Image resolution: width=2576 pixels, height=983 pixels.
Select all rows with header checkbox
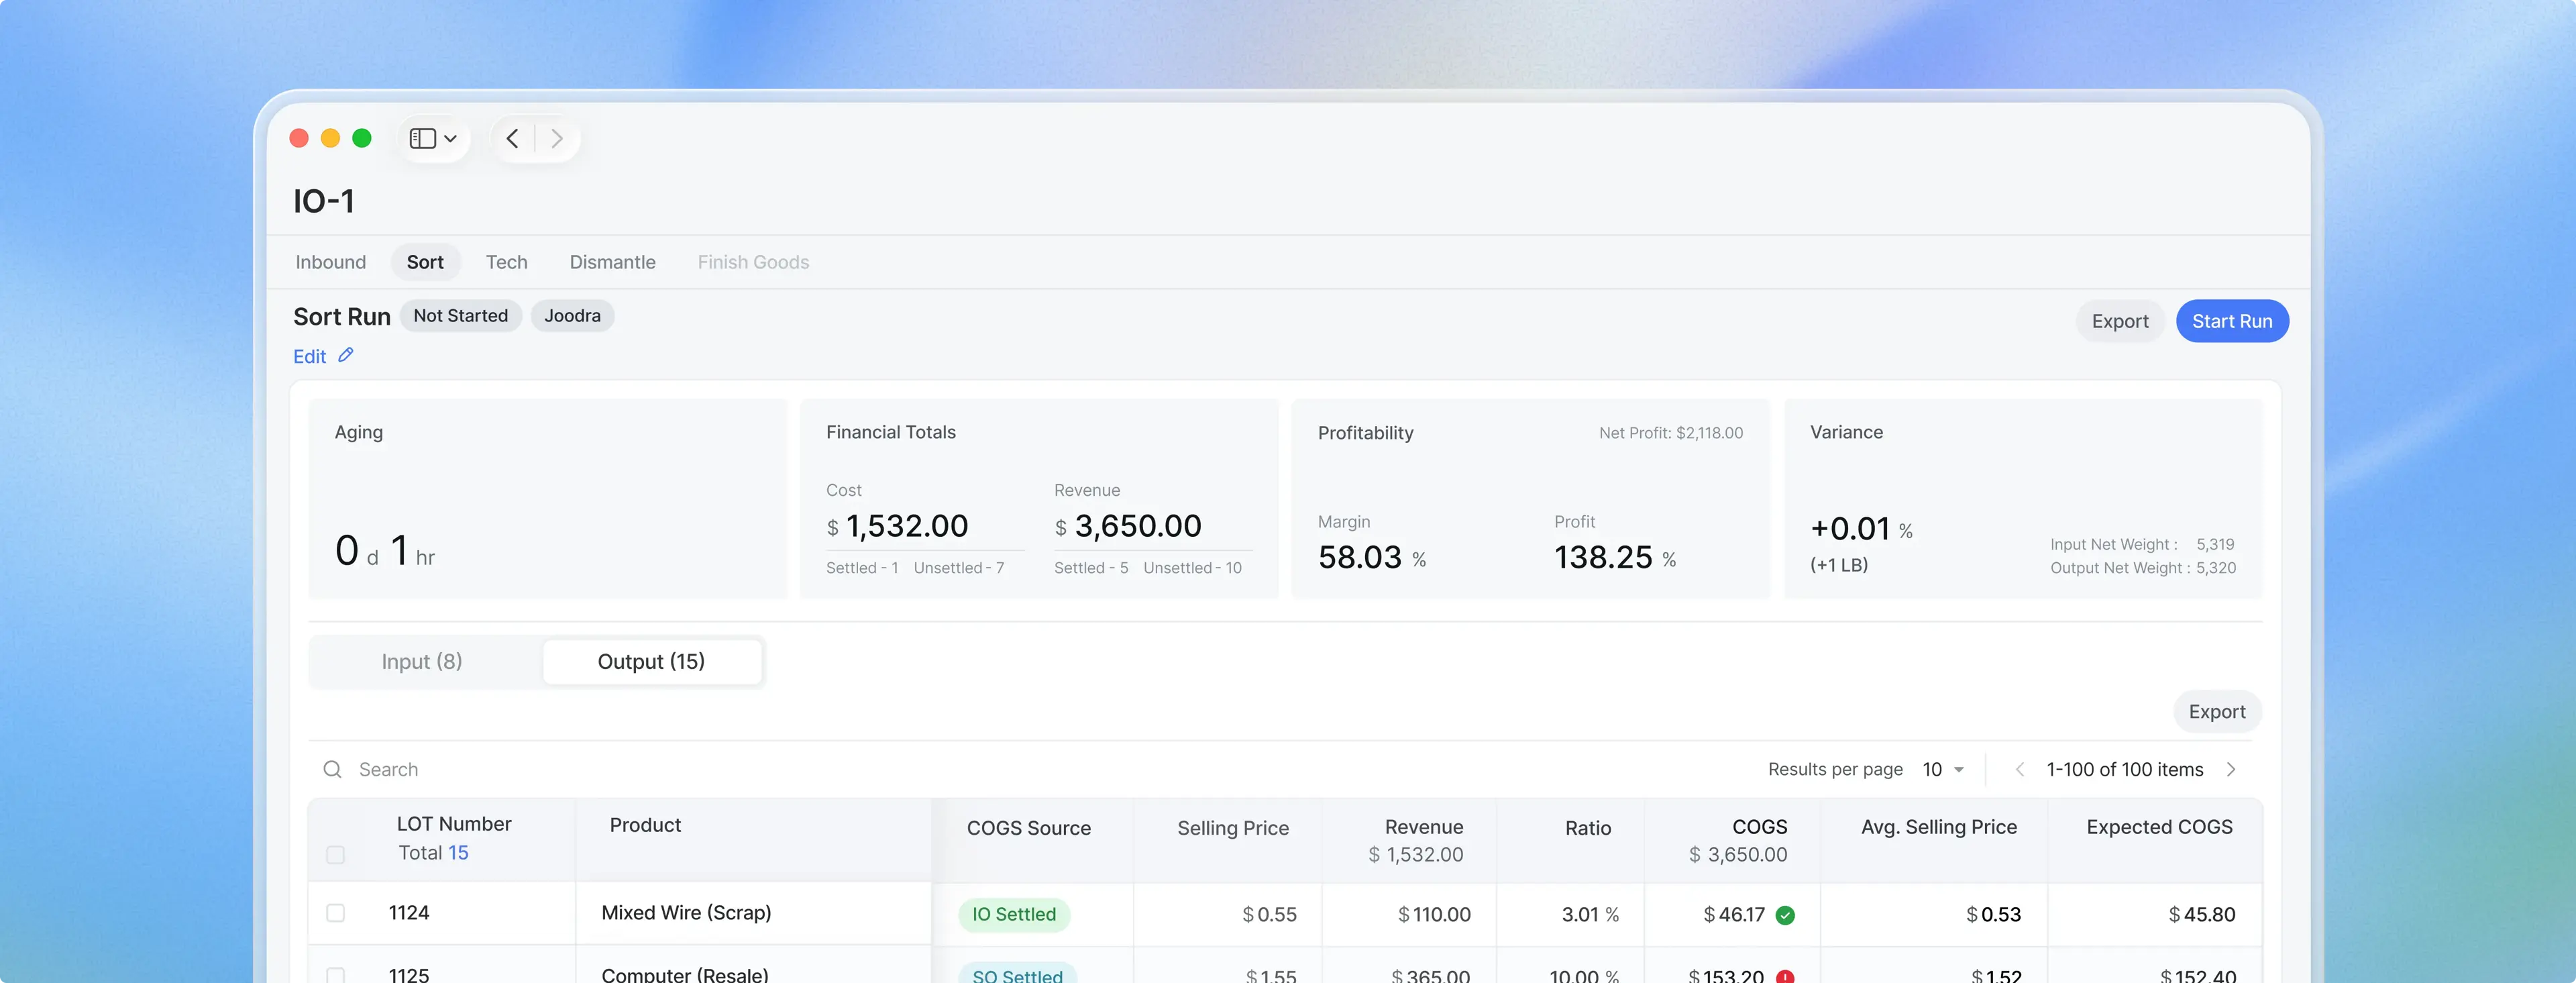point(336,855)
